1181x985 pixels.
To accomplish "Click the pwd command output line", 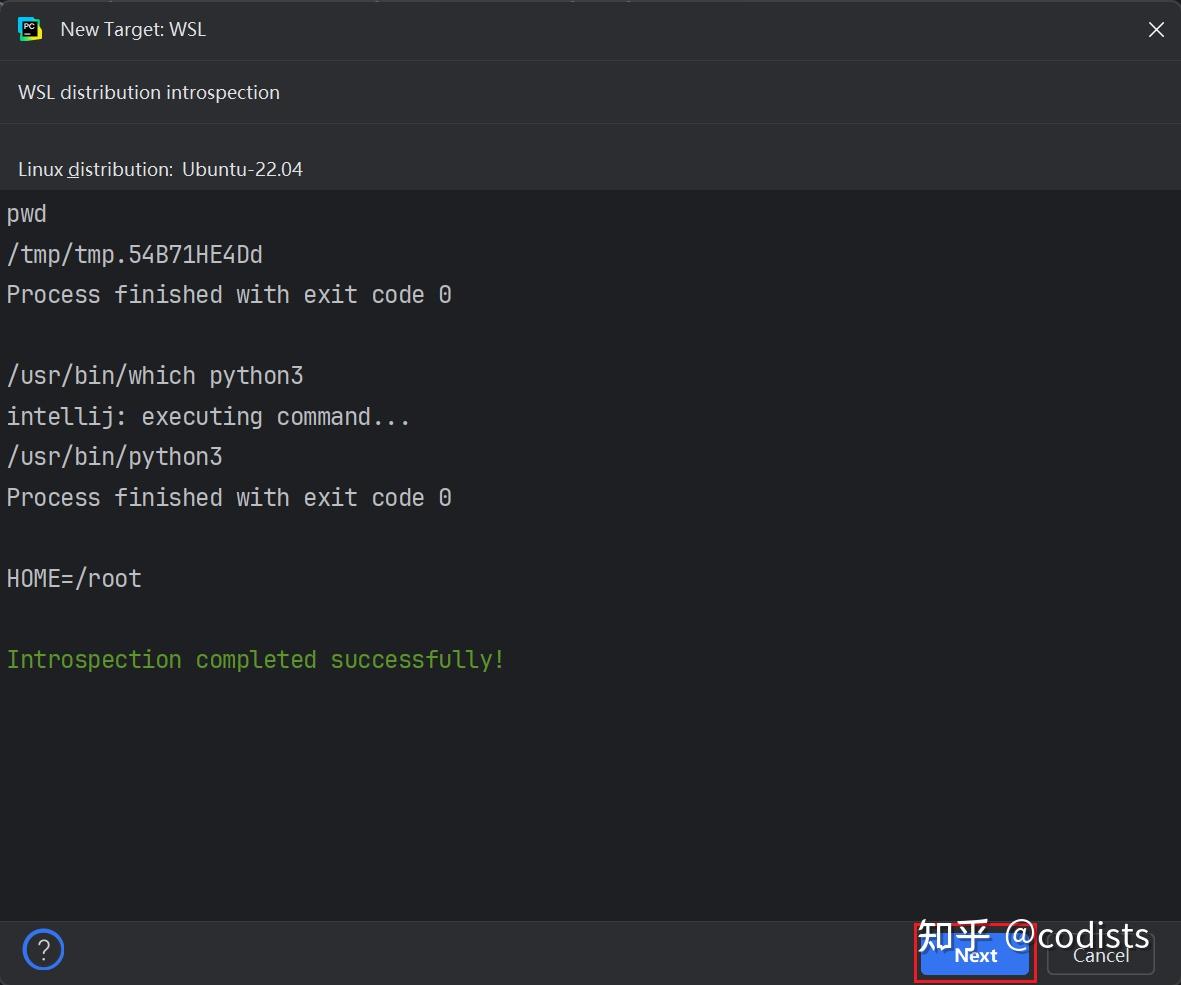I will [x=26, y=213].
